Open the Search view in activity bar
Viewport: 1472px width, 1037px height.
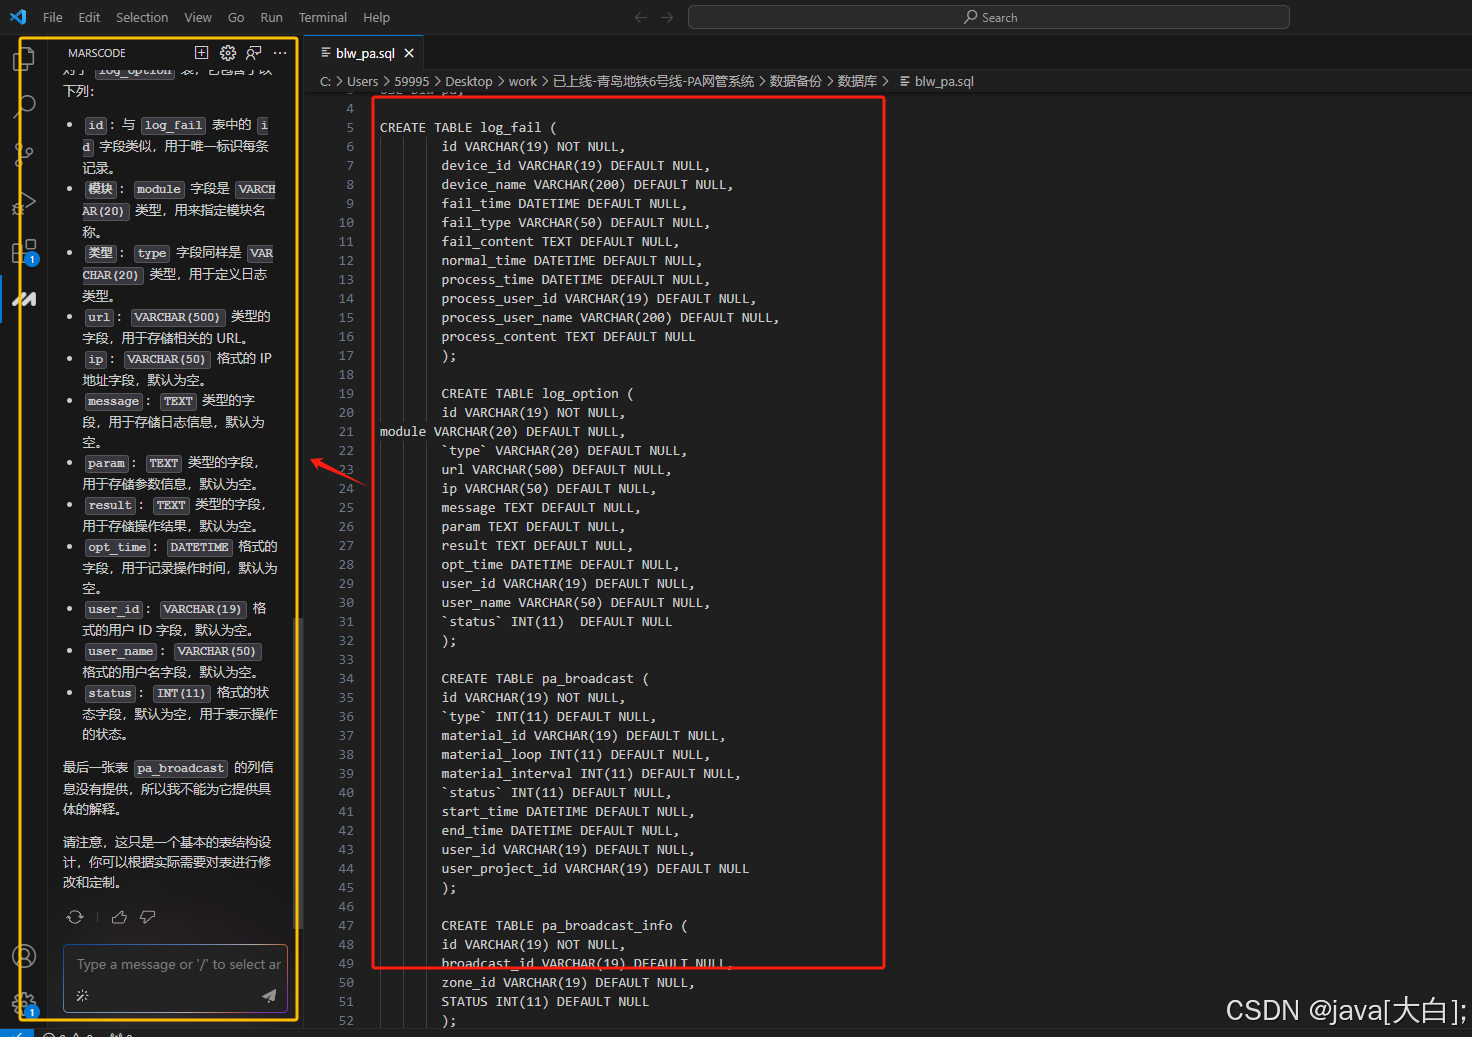click(x=24, y=106)
